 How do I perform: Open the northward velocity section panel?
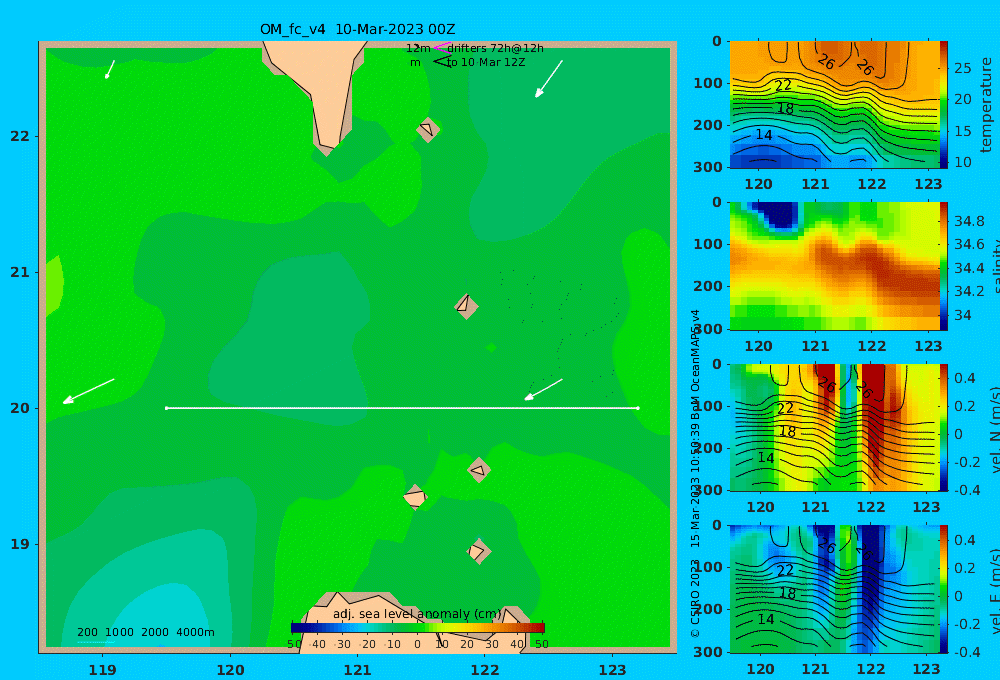pos(834,427)
